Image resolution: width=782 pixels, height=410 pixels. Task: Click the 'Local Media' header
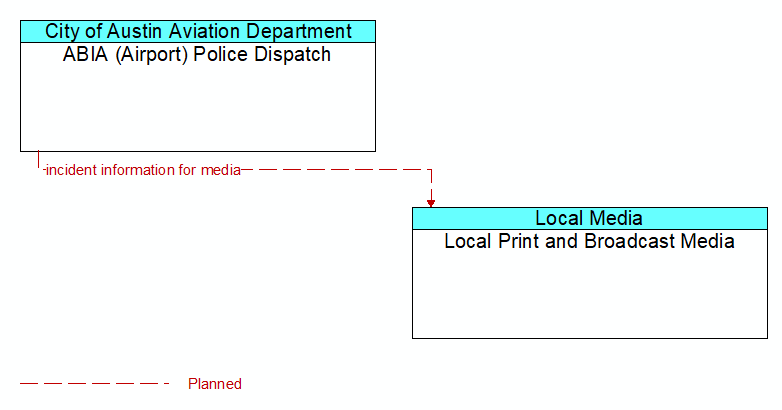[589, 218]
